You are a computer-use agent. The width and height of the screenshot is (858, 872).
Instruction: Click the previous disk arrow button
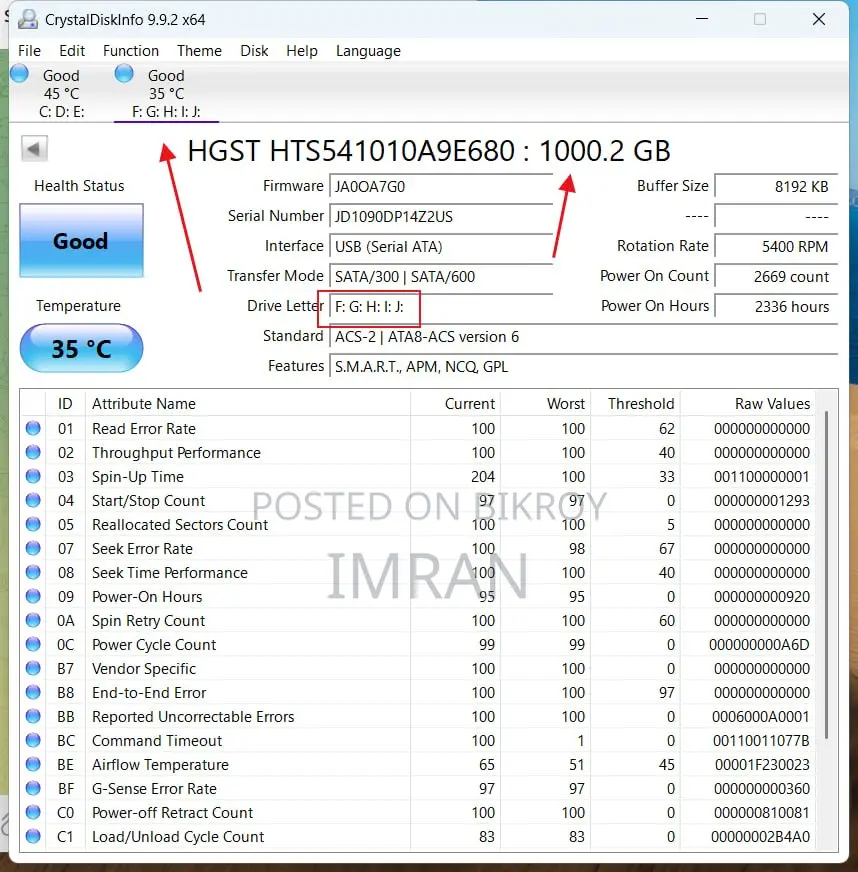34,148
